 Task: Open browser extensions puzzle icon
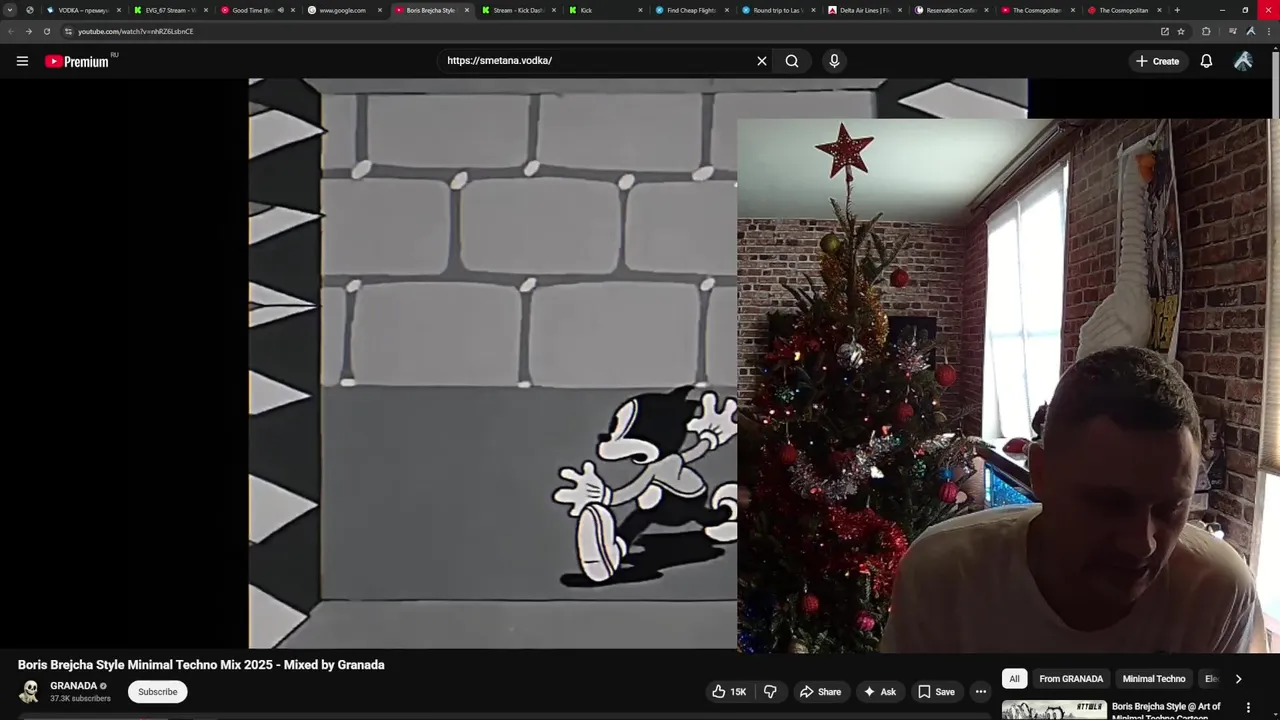1206,31
